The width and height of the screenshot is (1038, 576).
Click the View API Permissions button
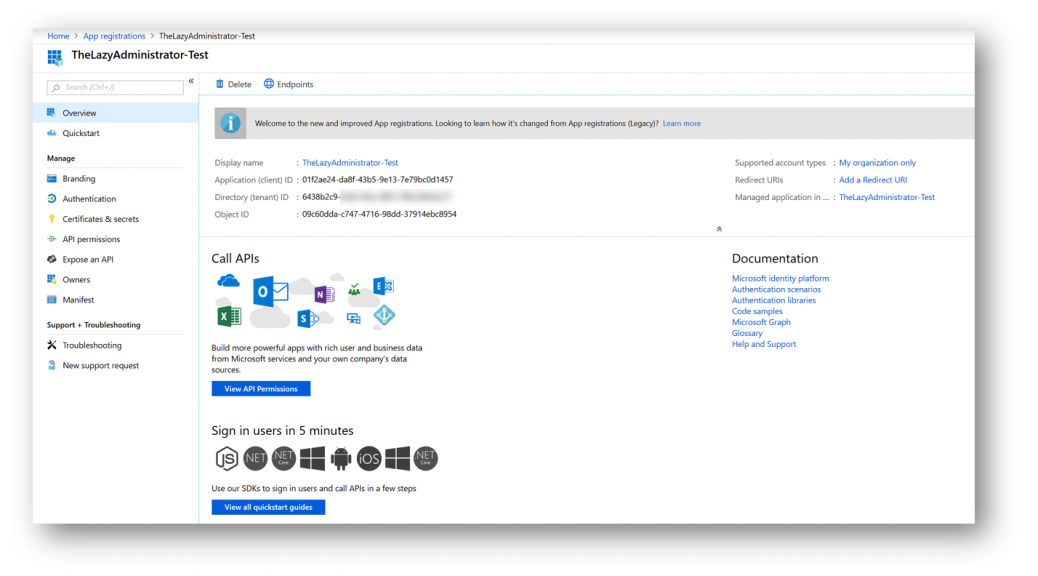coord(261,389)
